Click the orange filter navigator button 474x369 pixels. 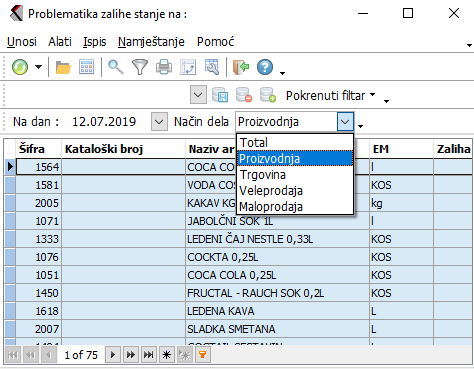203,355
